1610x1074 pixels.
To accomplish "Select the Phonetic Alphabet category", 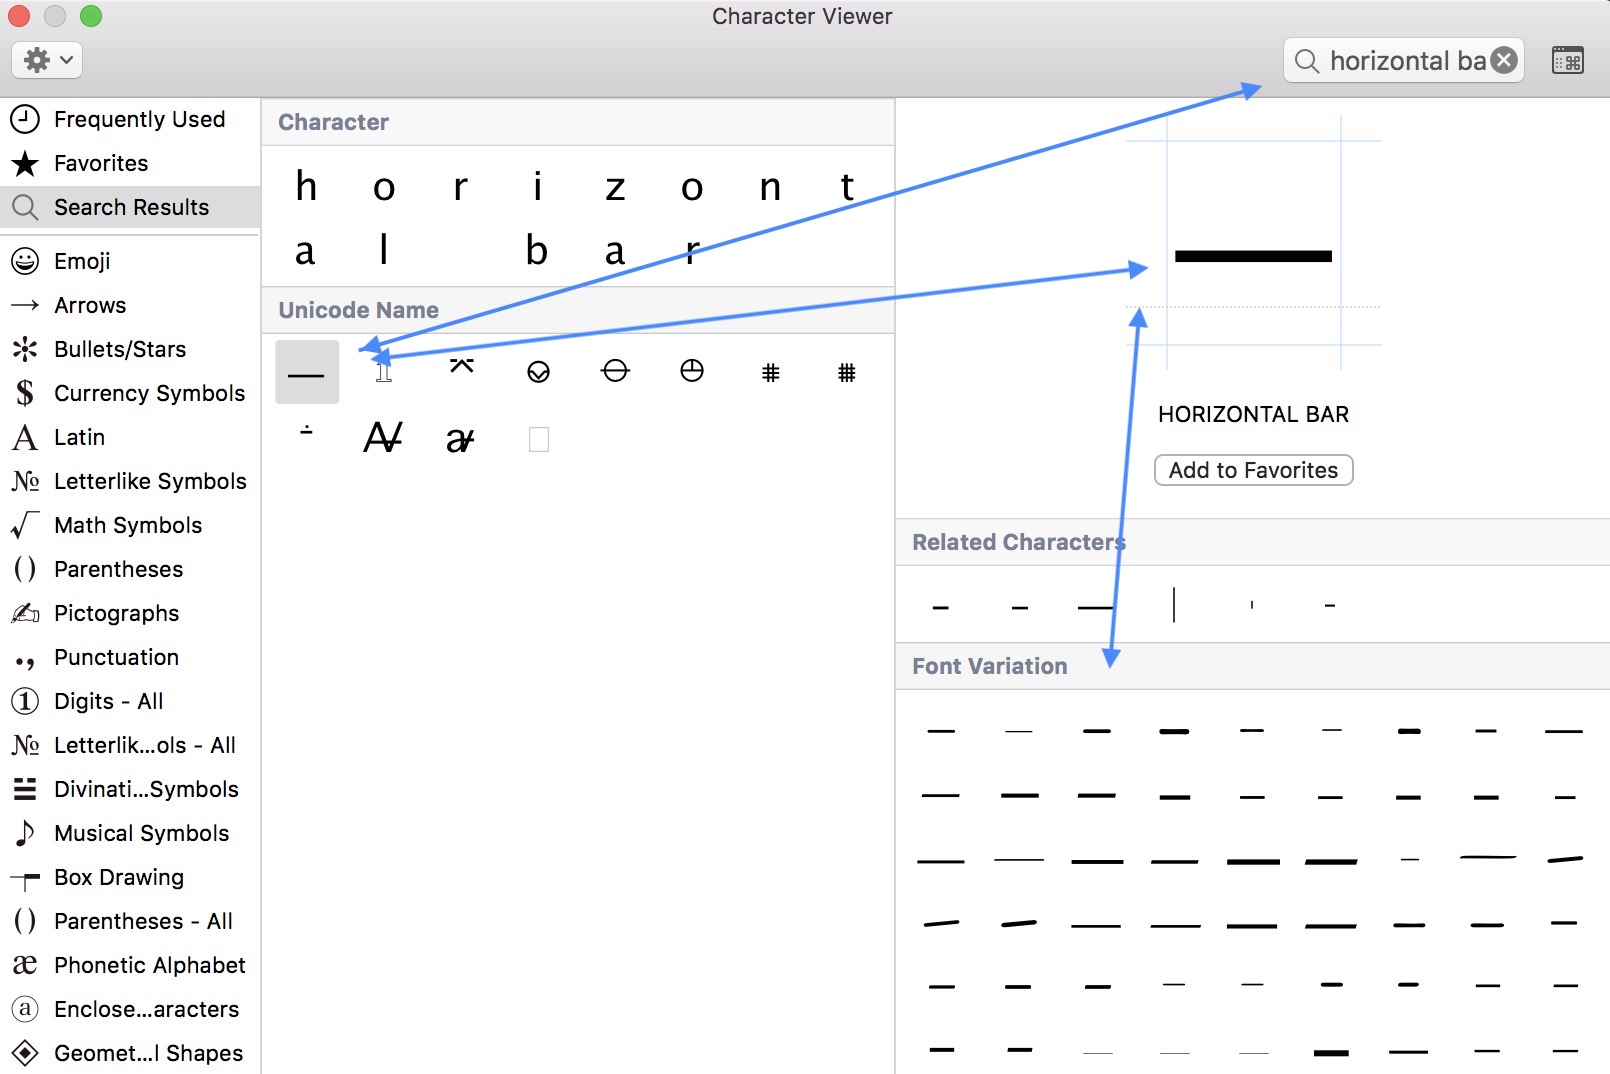I will [149, 965].
